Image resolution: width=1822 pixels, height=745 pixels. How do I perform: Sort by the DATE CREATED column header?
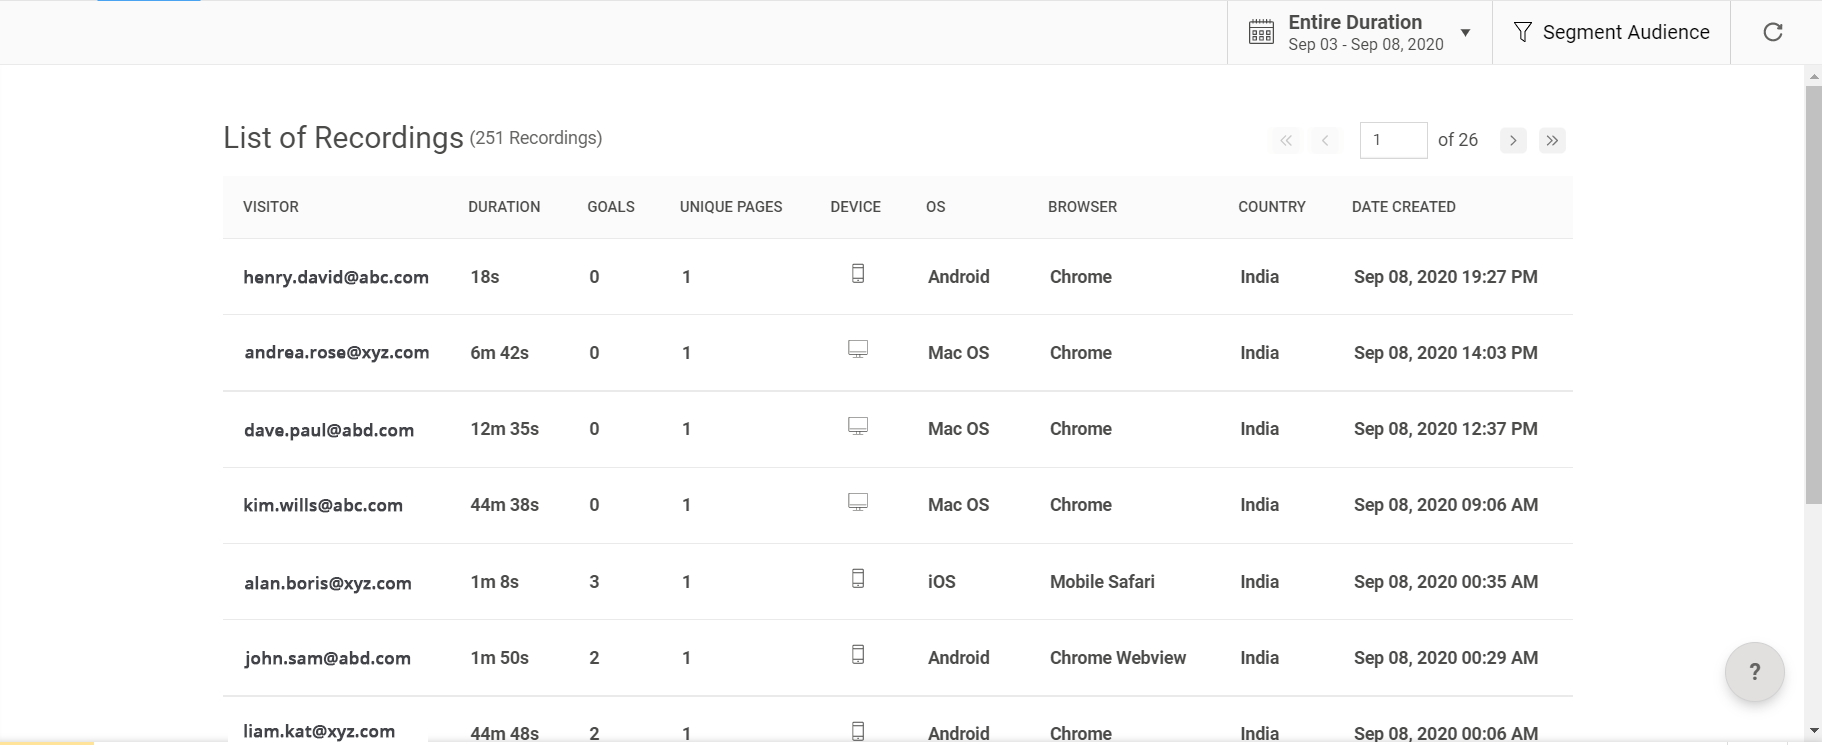(1403, 207)
